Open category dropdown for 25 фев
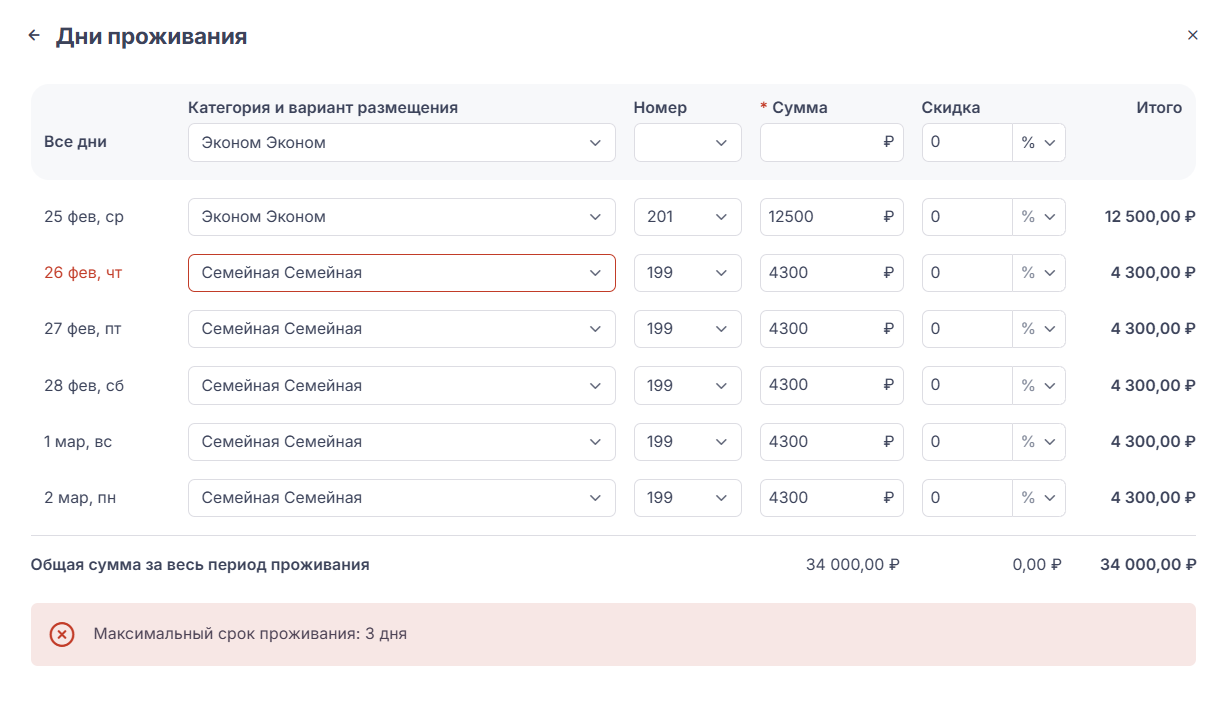The height and width of the screenshot is (713, 1232). 401,217
